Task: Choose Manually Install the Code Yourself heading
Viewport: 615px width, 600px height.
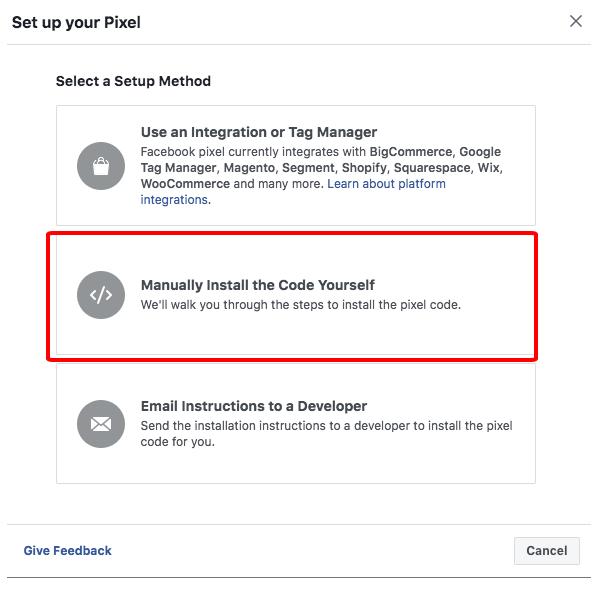Action: tap(258, 285)
